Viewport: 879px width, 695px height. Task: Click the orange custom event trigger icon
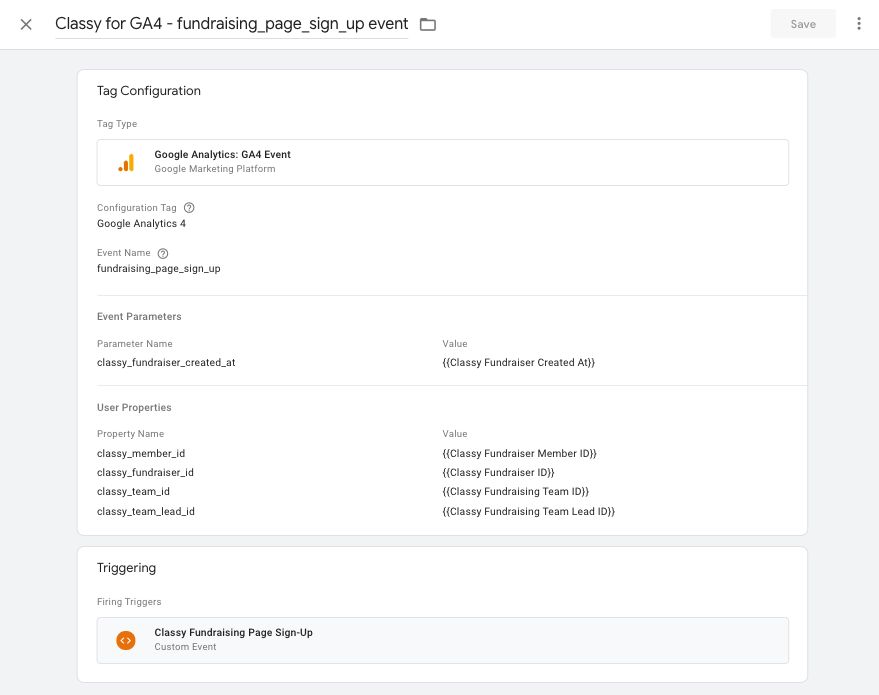(x=126, y=640)
